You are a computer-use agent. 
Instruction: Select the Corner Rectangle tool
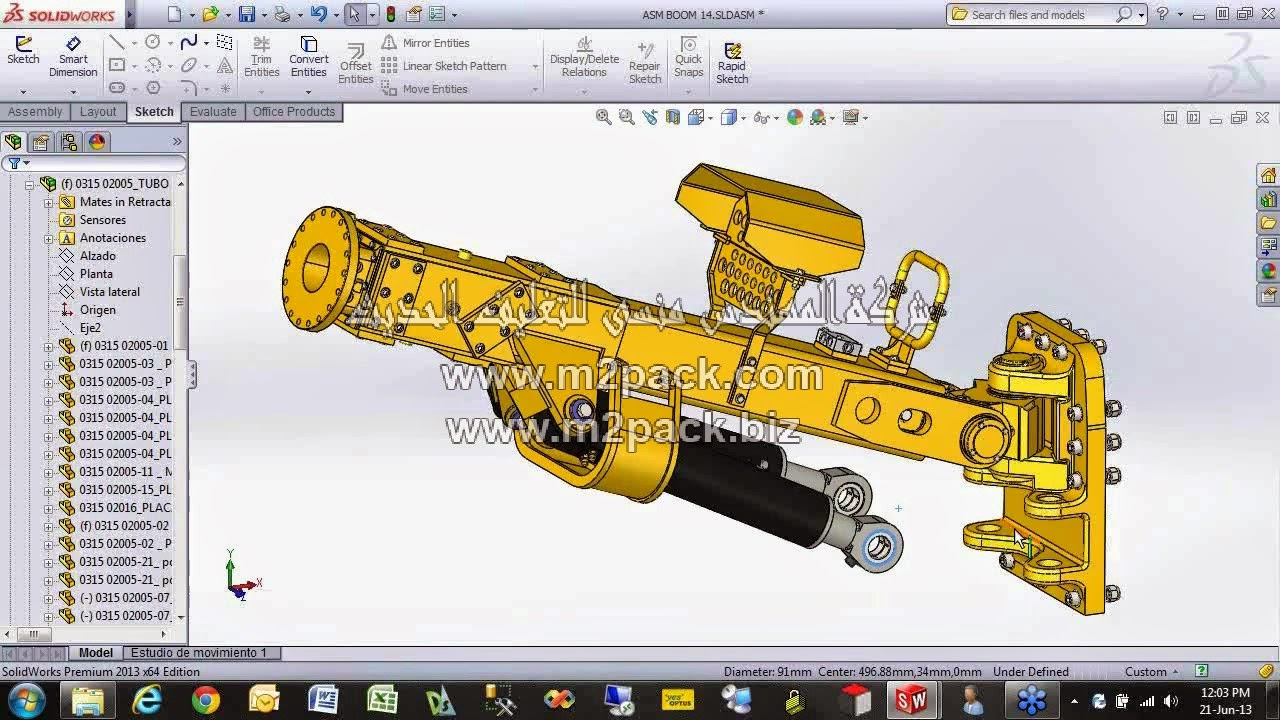tap(117, 65)
